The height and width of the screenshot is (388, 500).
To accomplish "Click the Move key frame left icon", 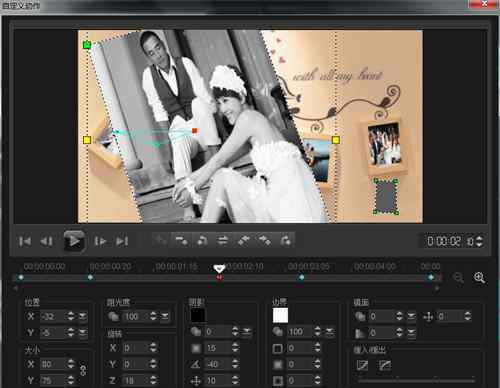I will [x=244, y=240].
